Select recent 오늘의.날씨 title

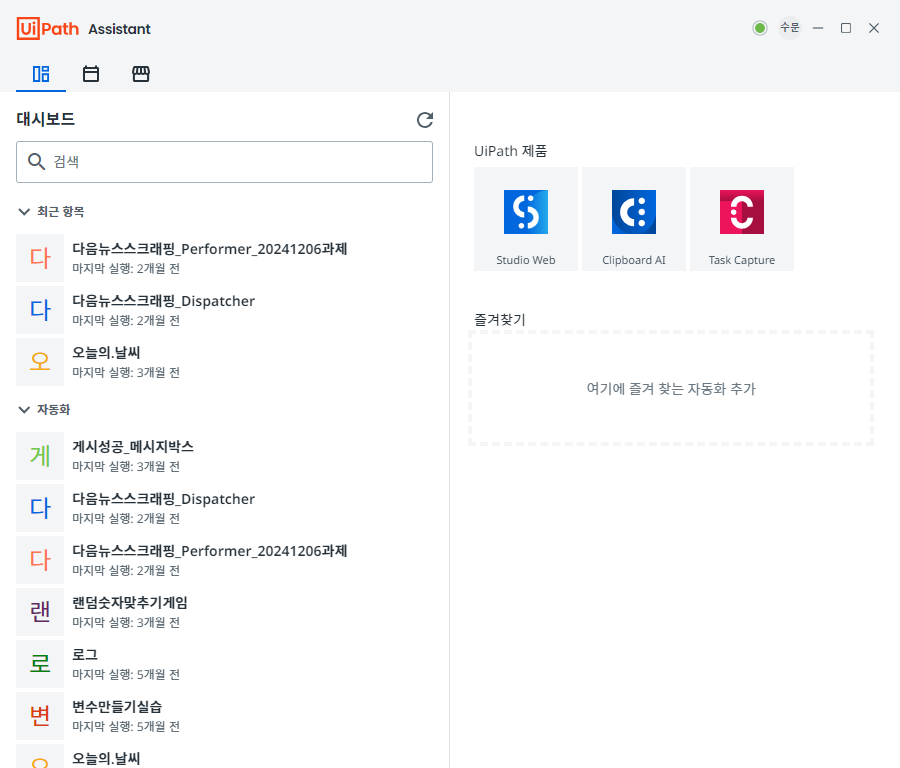pos(106,353)
